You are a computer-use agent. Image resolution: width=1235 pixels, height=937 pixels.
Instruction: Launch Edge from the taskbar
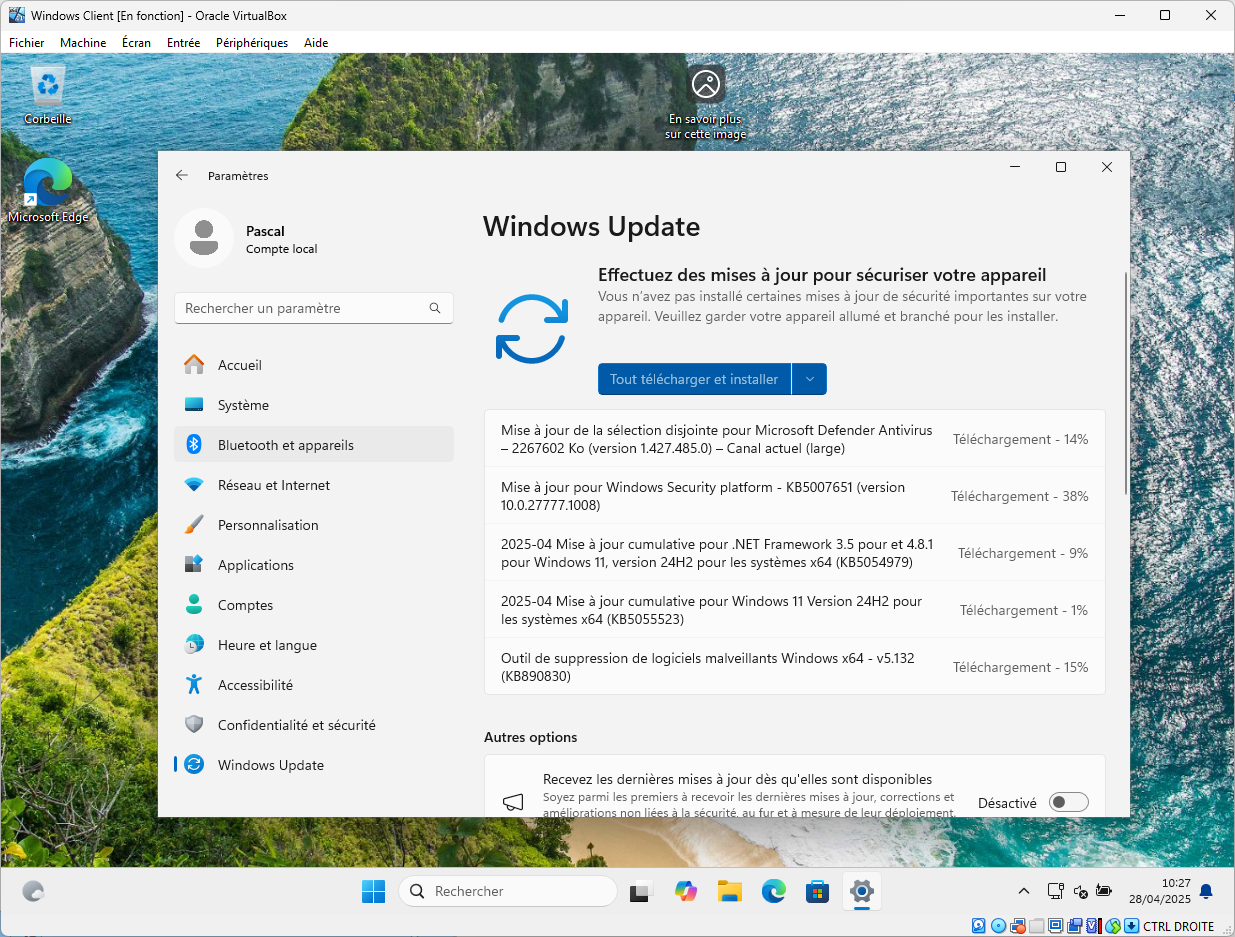tap(773, 891)
